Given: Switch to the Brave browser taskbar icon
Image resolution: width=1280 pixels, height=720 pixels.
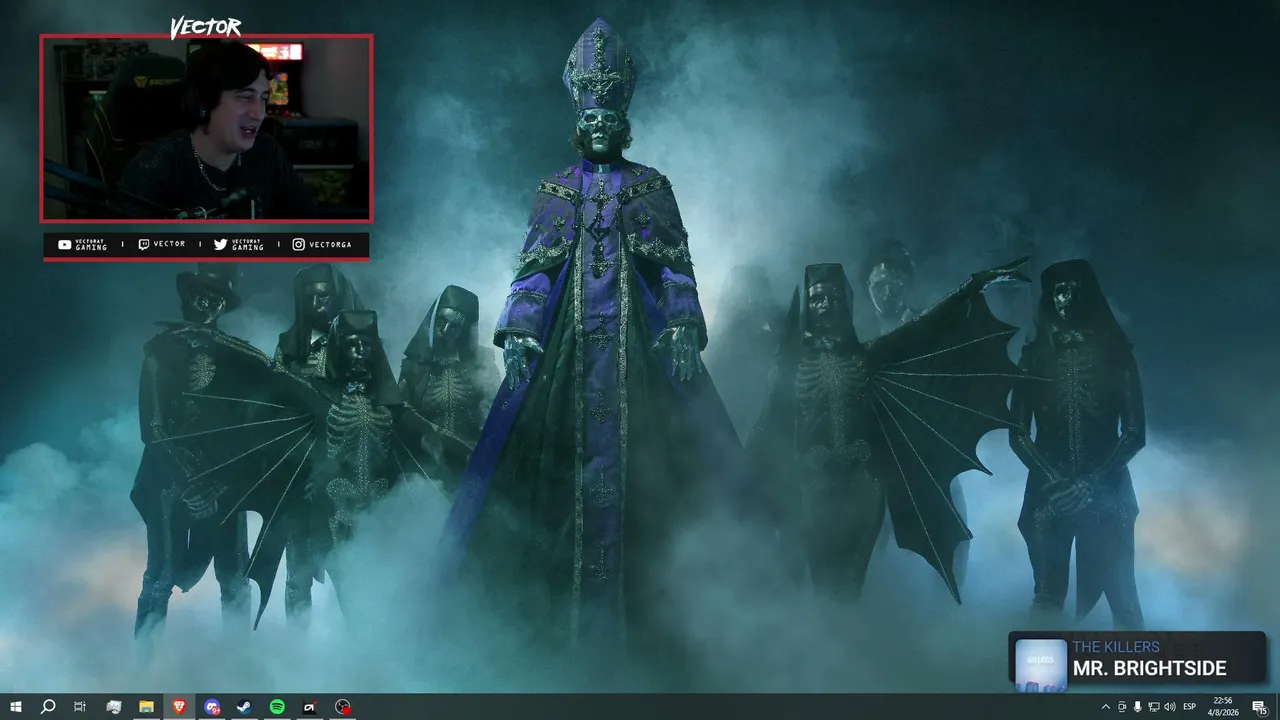Looking at the screenshot, I should [x=179, y=707].
